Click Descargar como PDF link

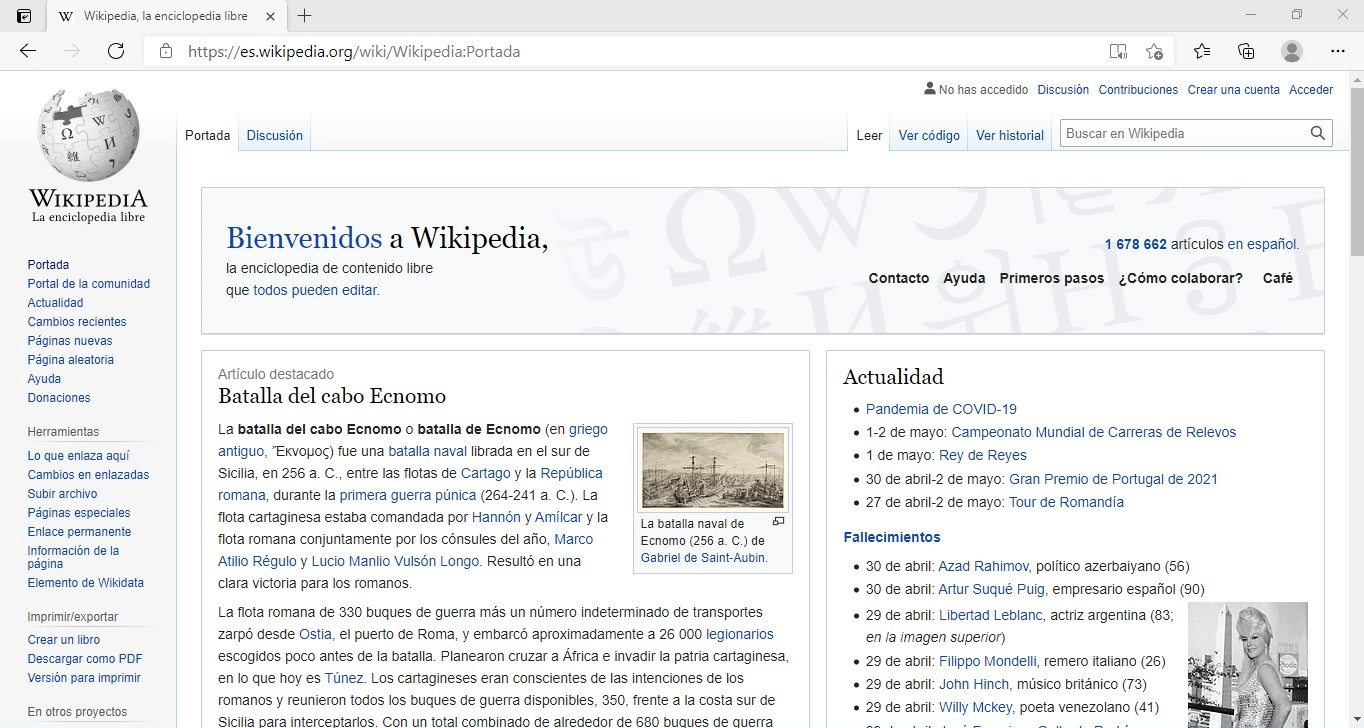85,659
